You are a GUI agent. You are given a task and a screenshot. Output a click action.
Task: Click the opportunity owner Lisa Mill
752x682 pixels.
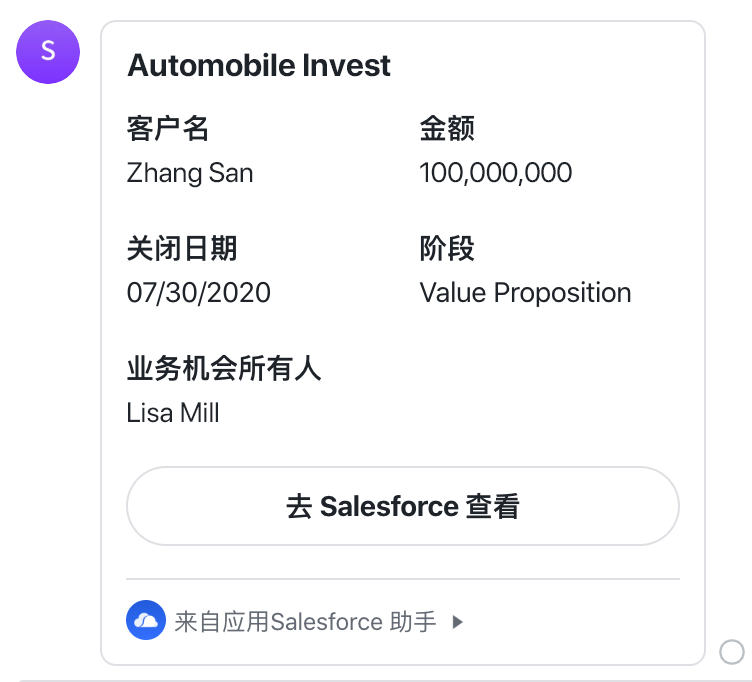[x=173, y=413]
